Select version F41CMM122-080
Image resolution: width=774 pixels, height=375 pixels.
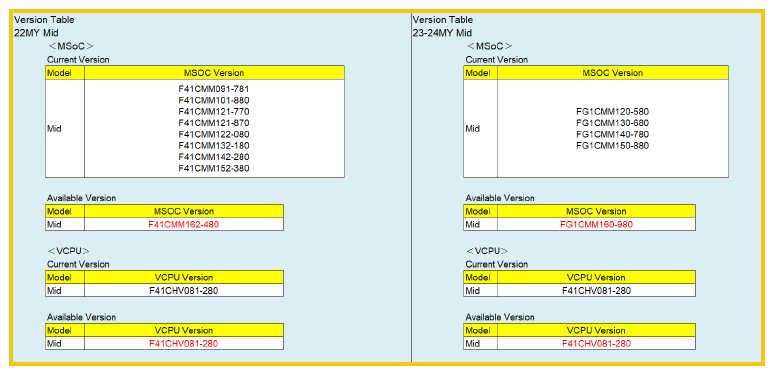tap(214, 134)
